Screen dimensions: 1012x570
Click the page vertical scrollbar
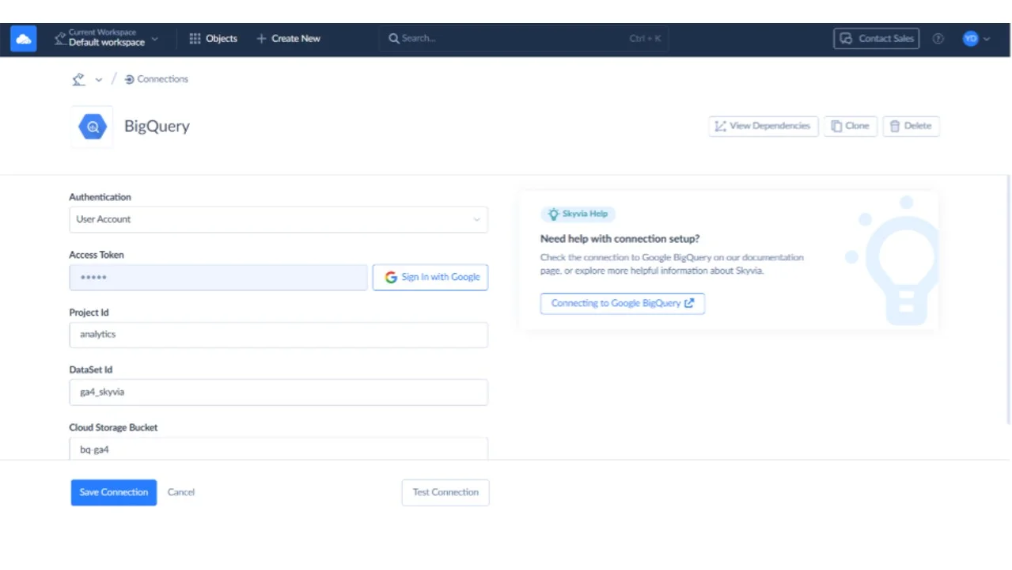(x=1008, y=300)
